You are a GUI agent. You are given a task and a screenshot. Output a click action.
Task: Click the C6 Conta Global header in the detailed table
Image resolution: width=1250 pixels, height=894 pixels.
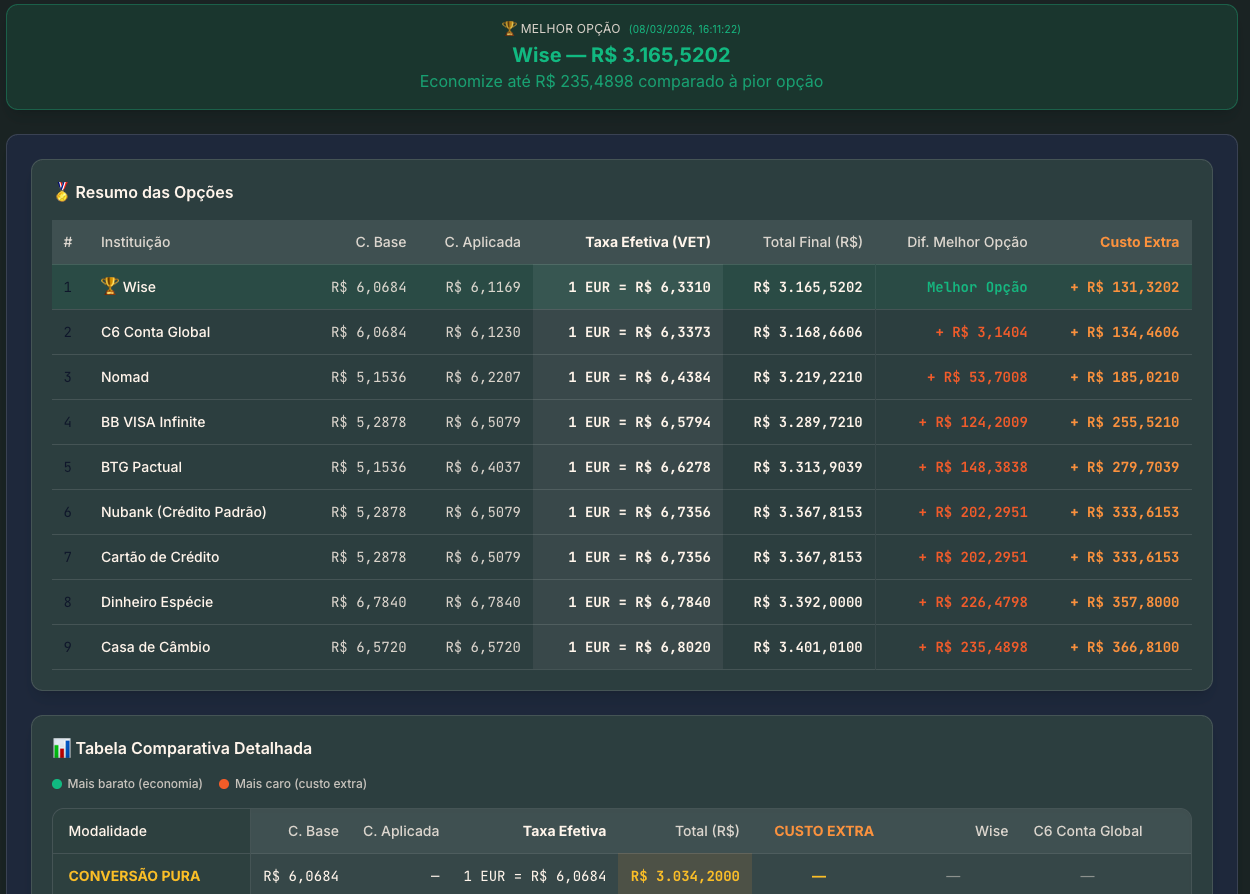[x=1088, y=831]
